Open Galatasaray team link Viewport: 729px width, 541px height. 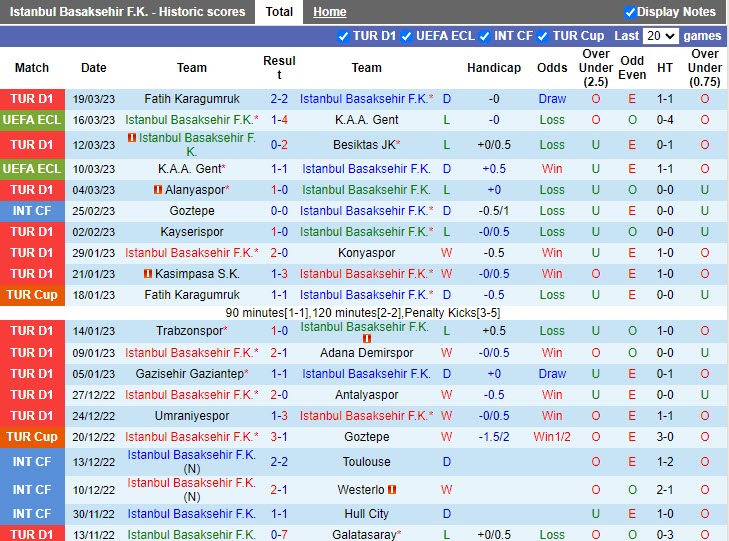point(366,534)
